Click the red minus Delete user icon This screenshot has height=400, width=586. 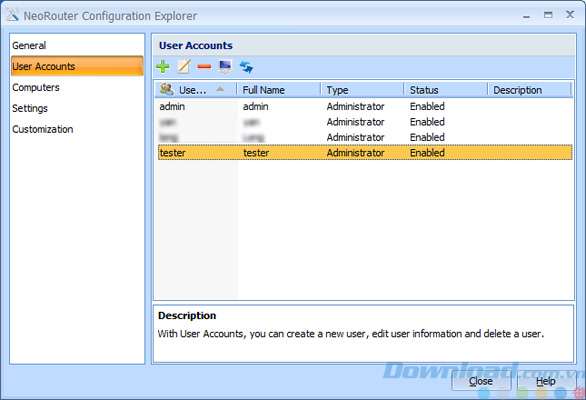click(x=204, y=67)
